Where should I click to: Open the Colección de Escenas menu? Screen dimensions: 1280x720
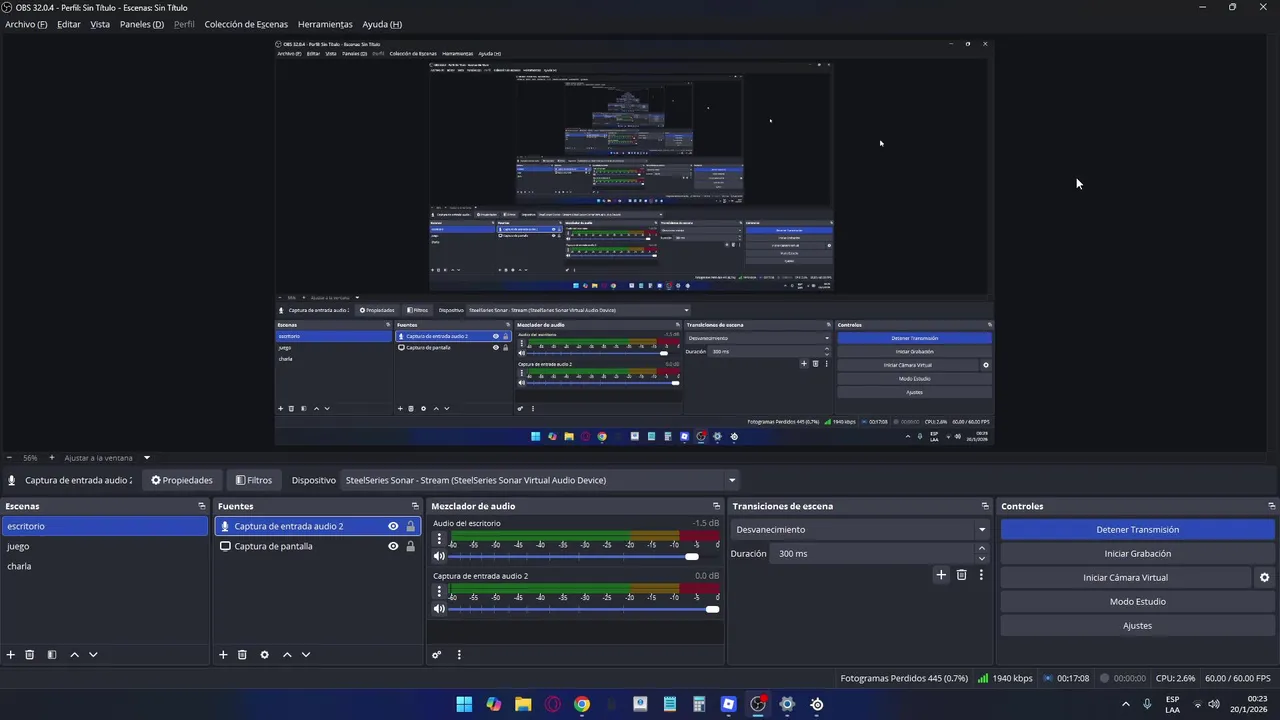pyautogui.click(x=246, y=24)
